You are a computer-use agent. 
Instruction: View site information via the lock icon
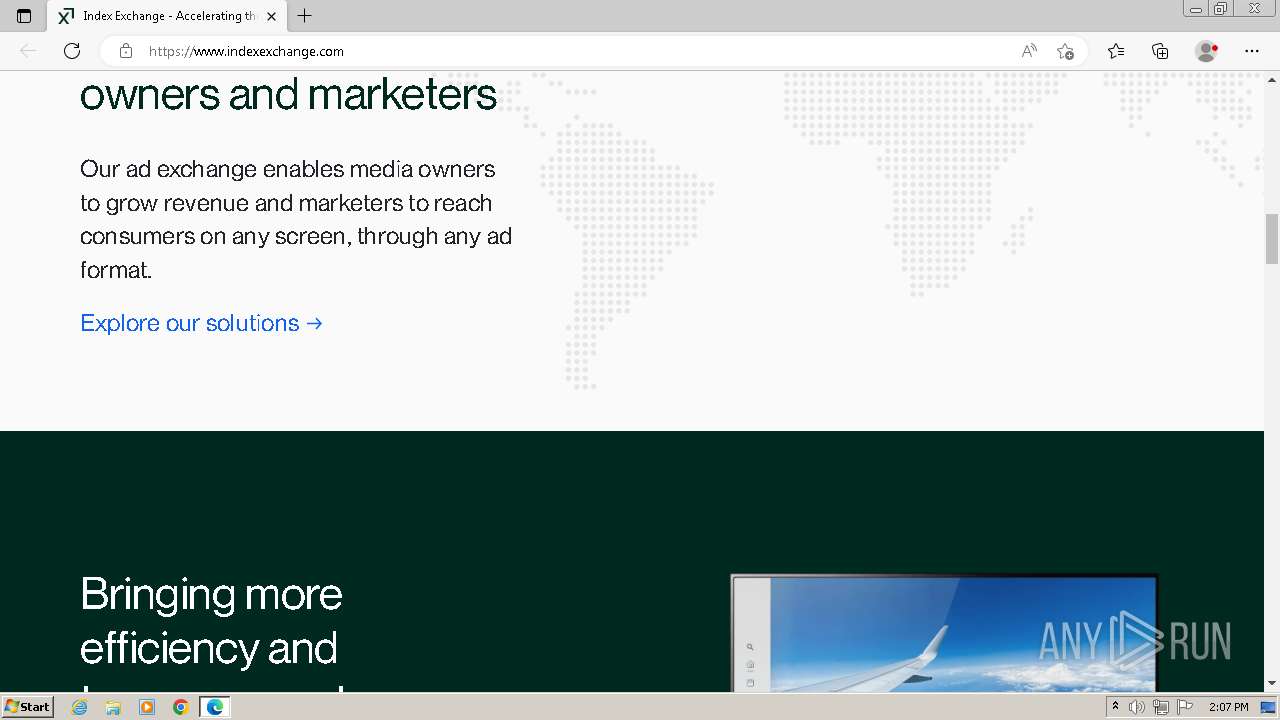point(126,51)
